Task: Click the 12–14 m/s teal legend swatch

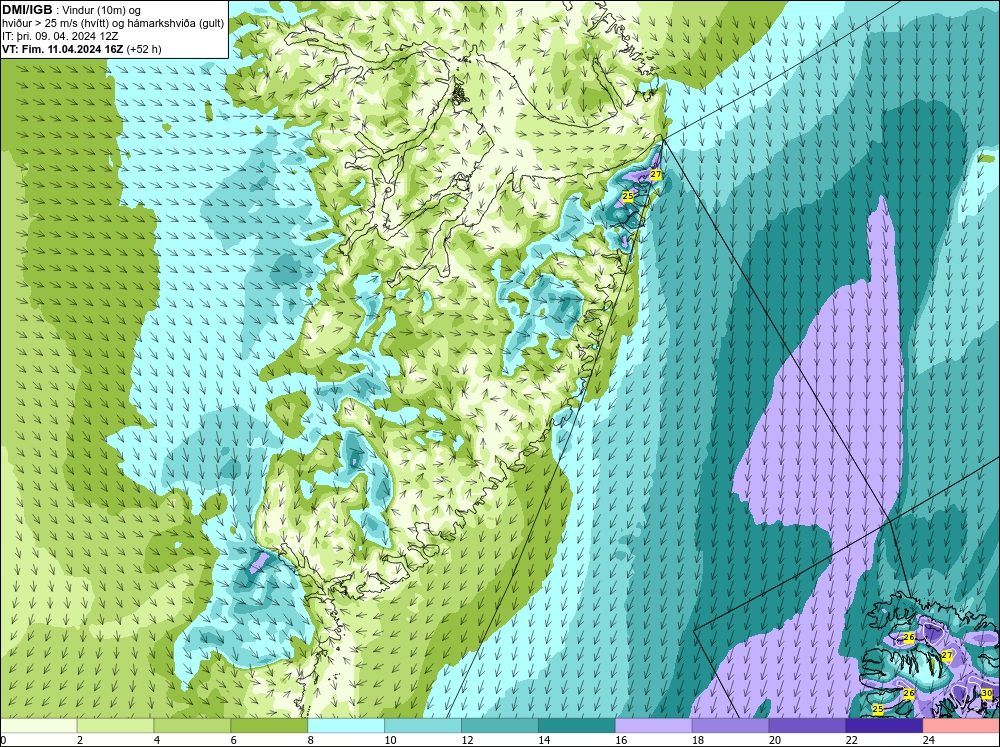Action: [499, 726]
